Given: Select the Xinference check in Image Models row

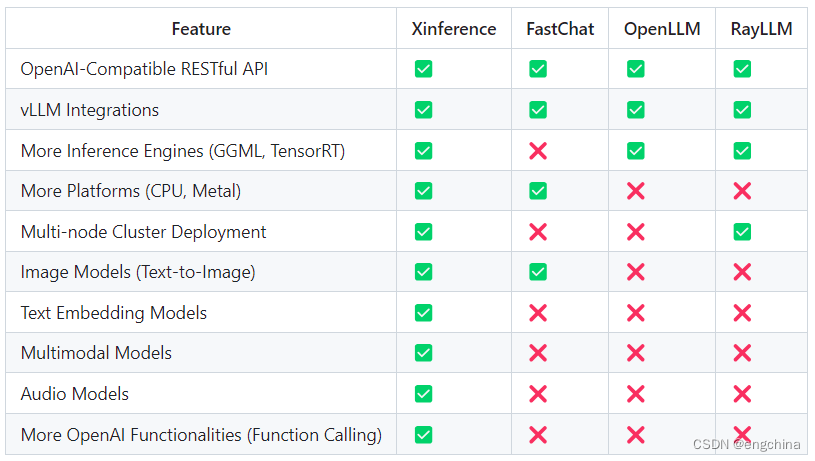Looking at the screenshot, I should coord(423,272).
